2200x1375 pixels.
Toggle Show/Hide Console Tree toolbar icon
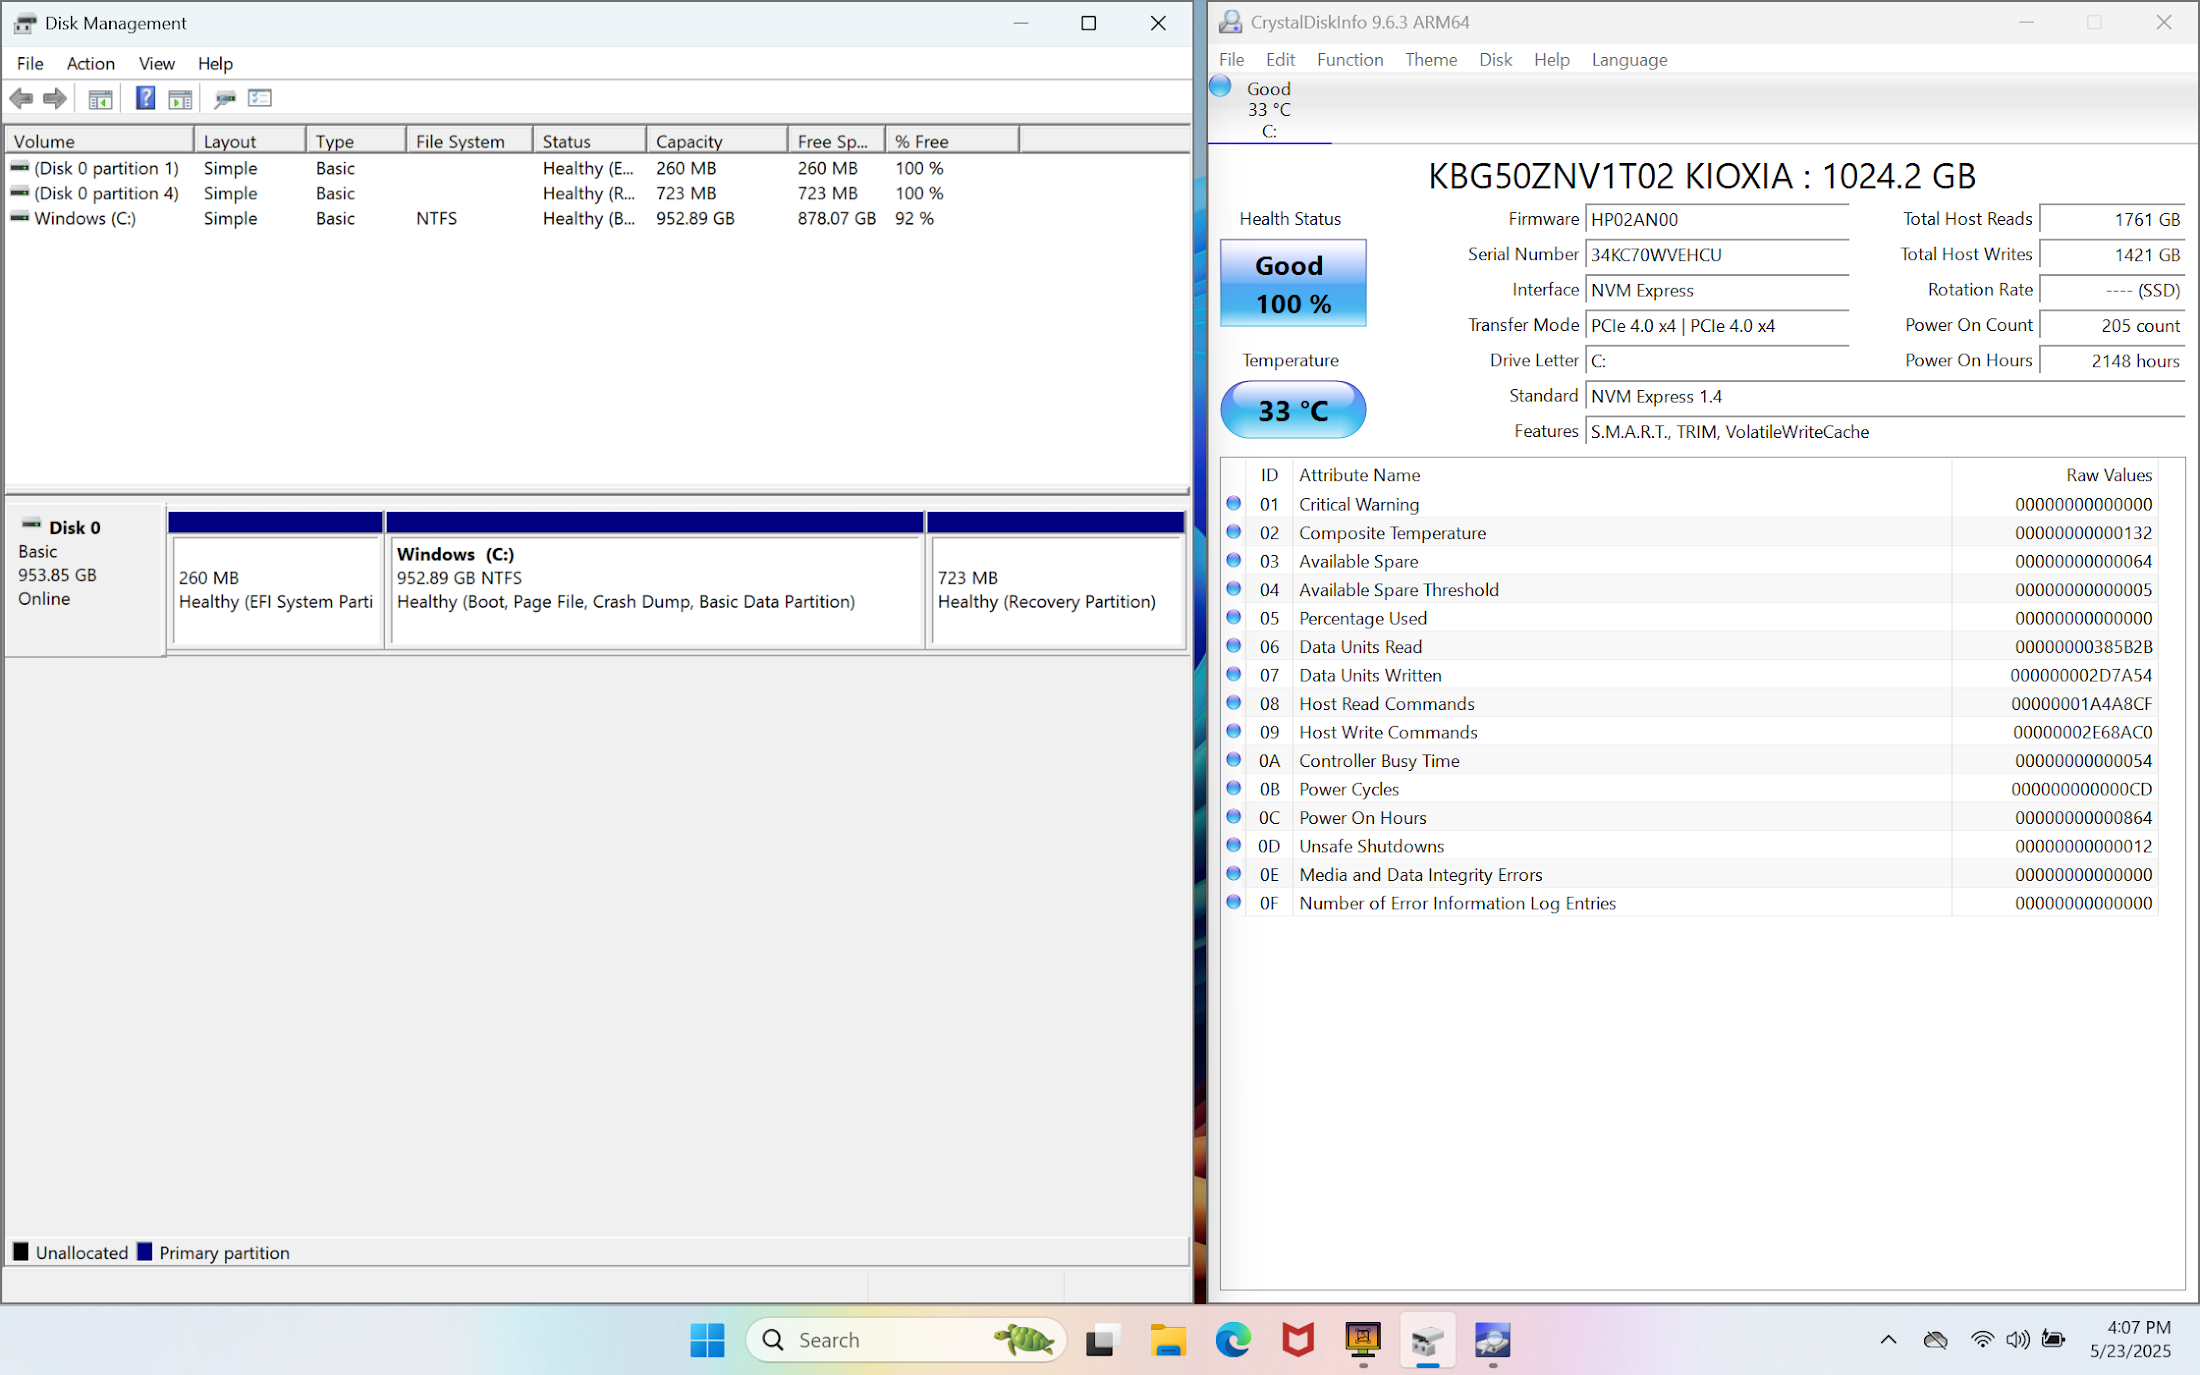[x=100, y=98]
